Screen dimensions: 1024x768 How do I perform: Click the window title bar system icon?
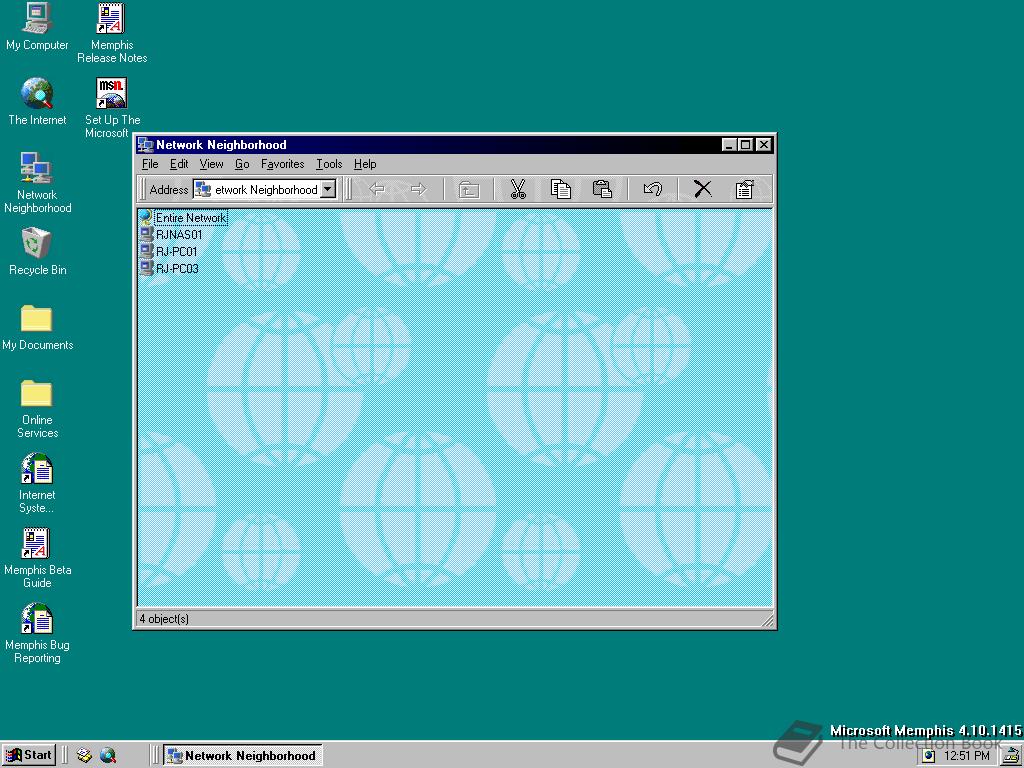pyautogui.click(x=146, y=145)
